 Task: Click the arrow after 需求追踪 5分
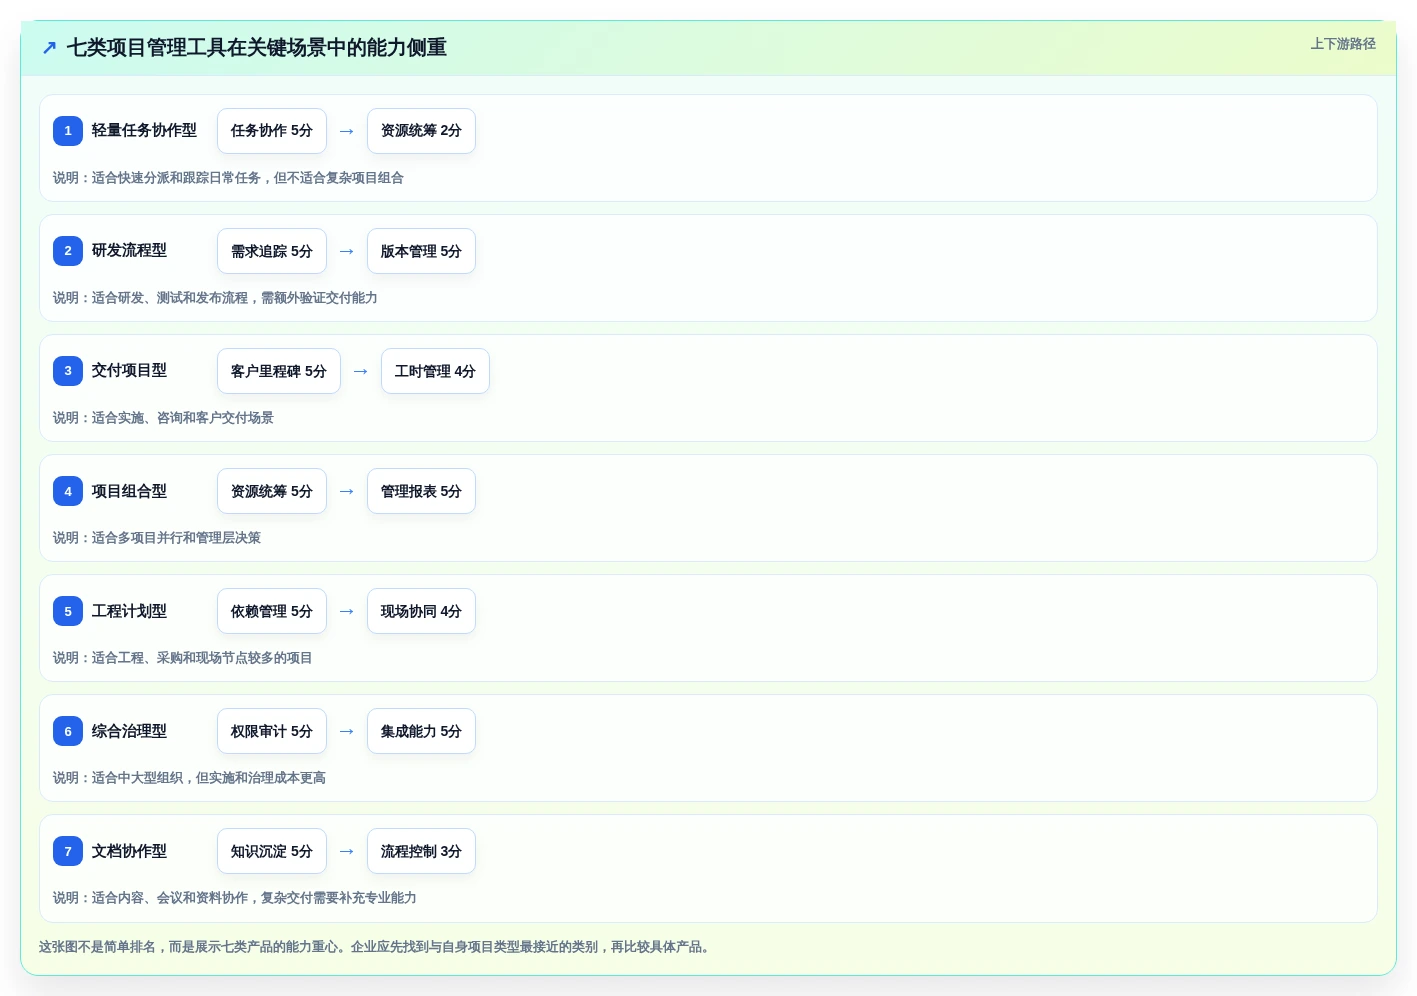(x=347, y=251)
